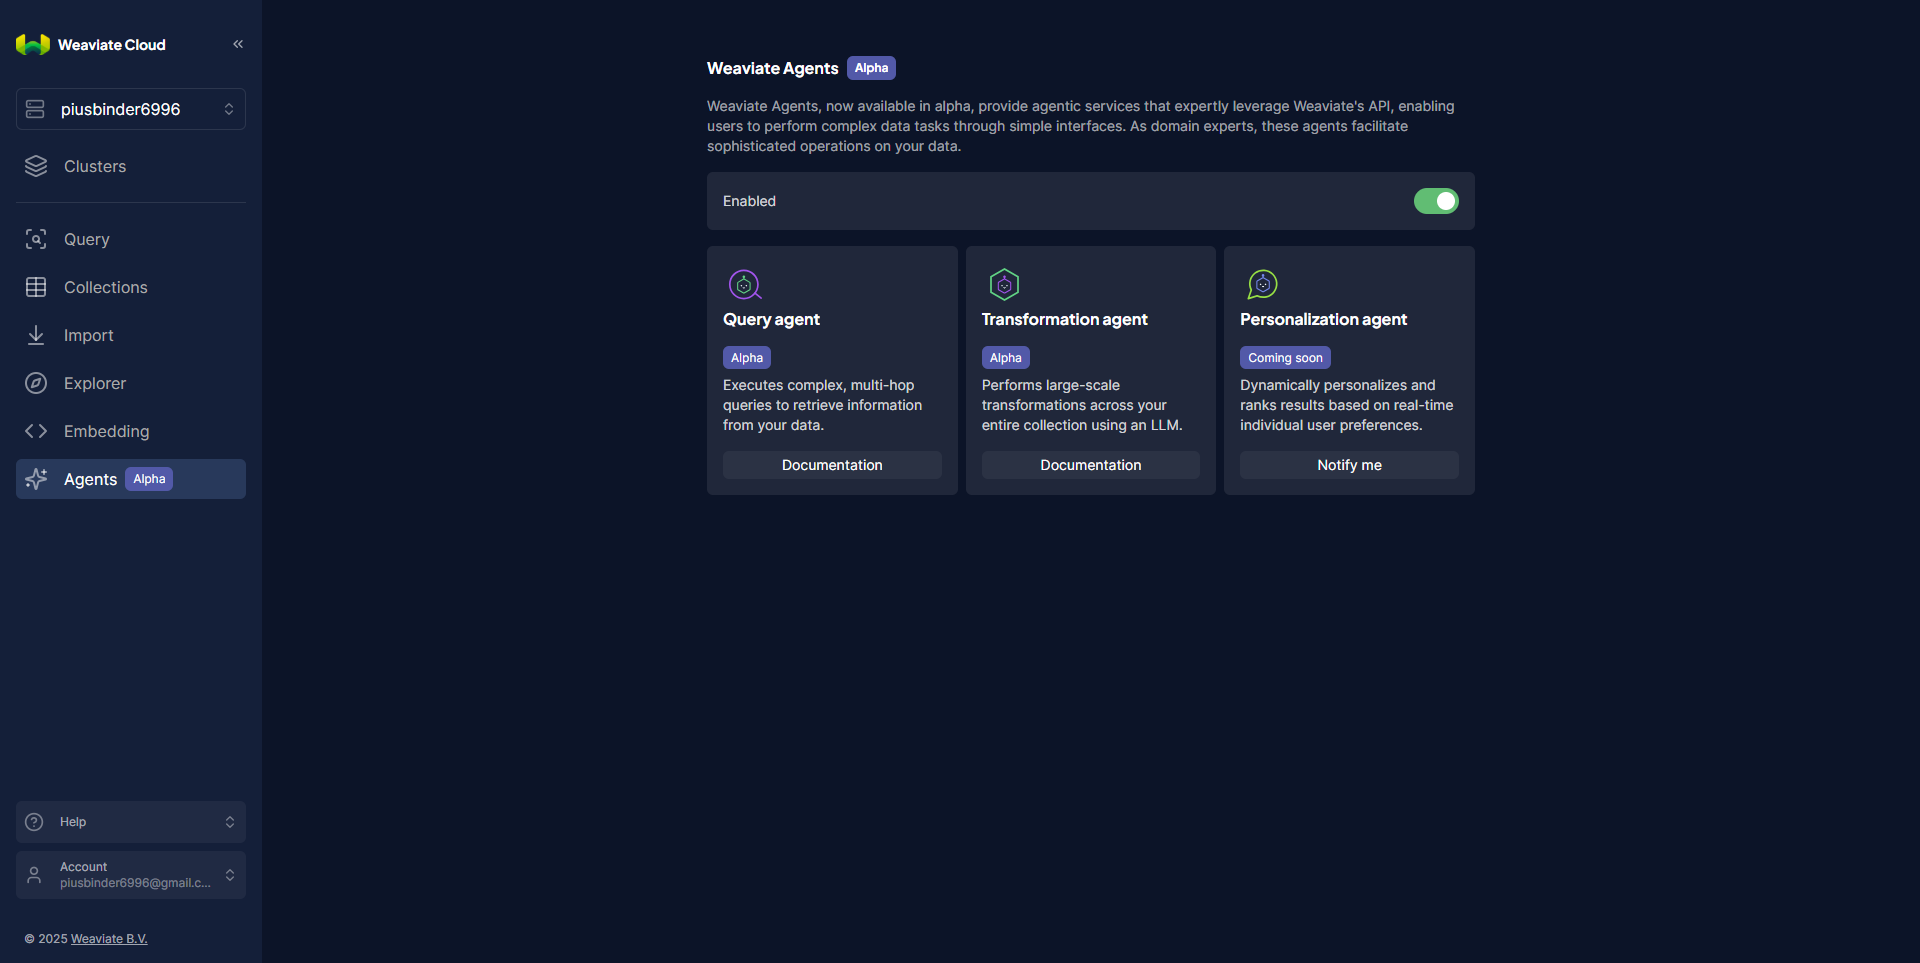This screenshot has width=1920, height=963.
Task: Click the Weaviate Cloud logo icon
Action: tap(33, 45)
